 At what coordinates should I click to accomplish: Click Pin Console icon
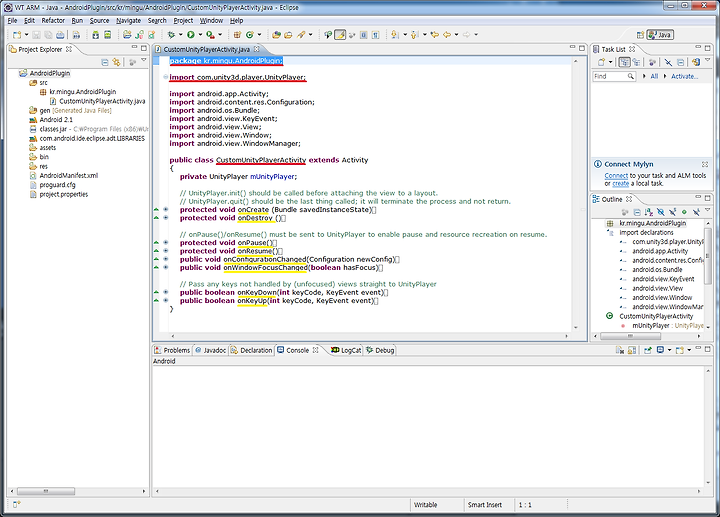click(648, 350)
